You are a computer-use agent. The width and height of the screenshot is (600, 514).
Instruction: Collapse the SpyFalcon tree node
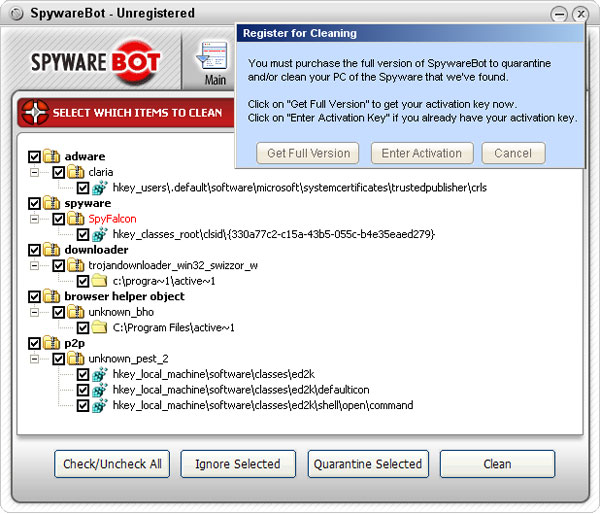34,219
